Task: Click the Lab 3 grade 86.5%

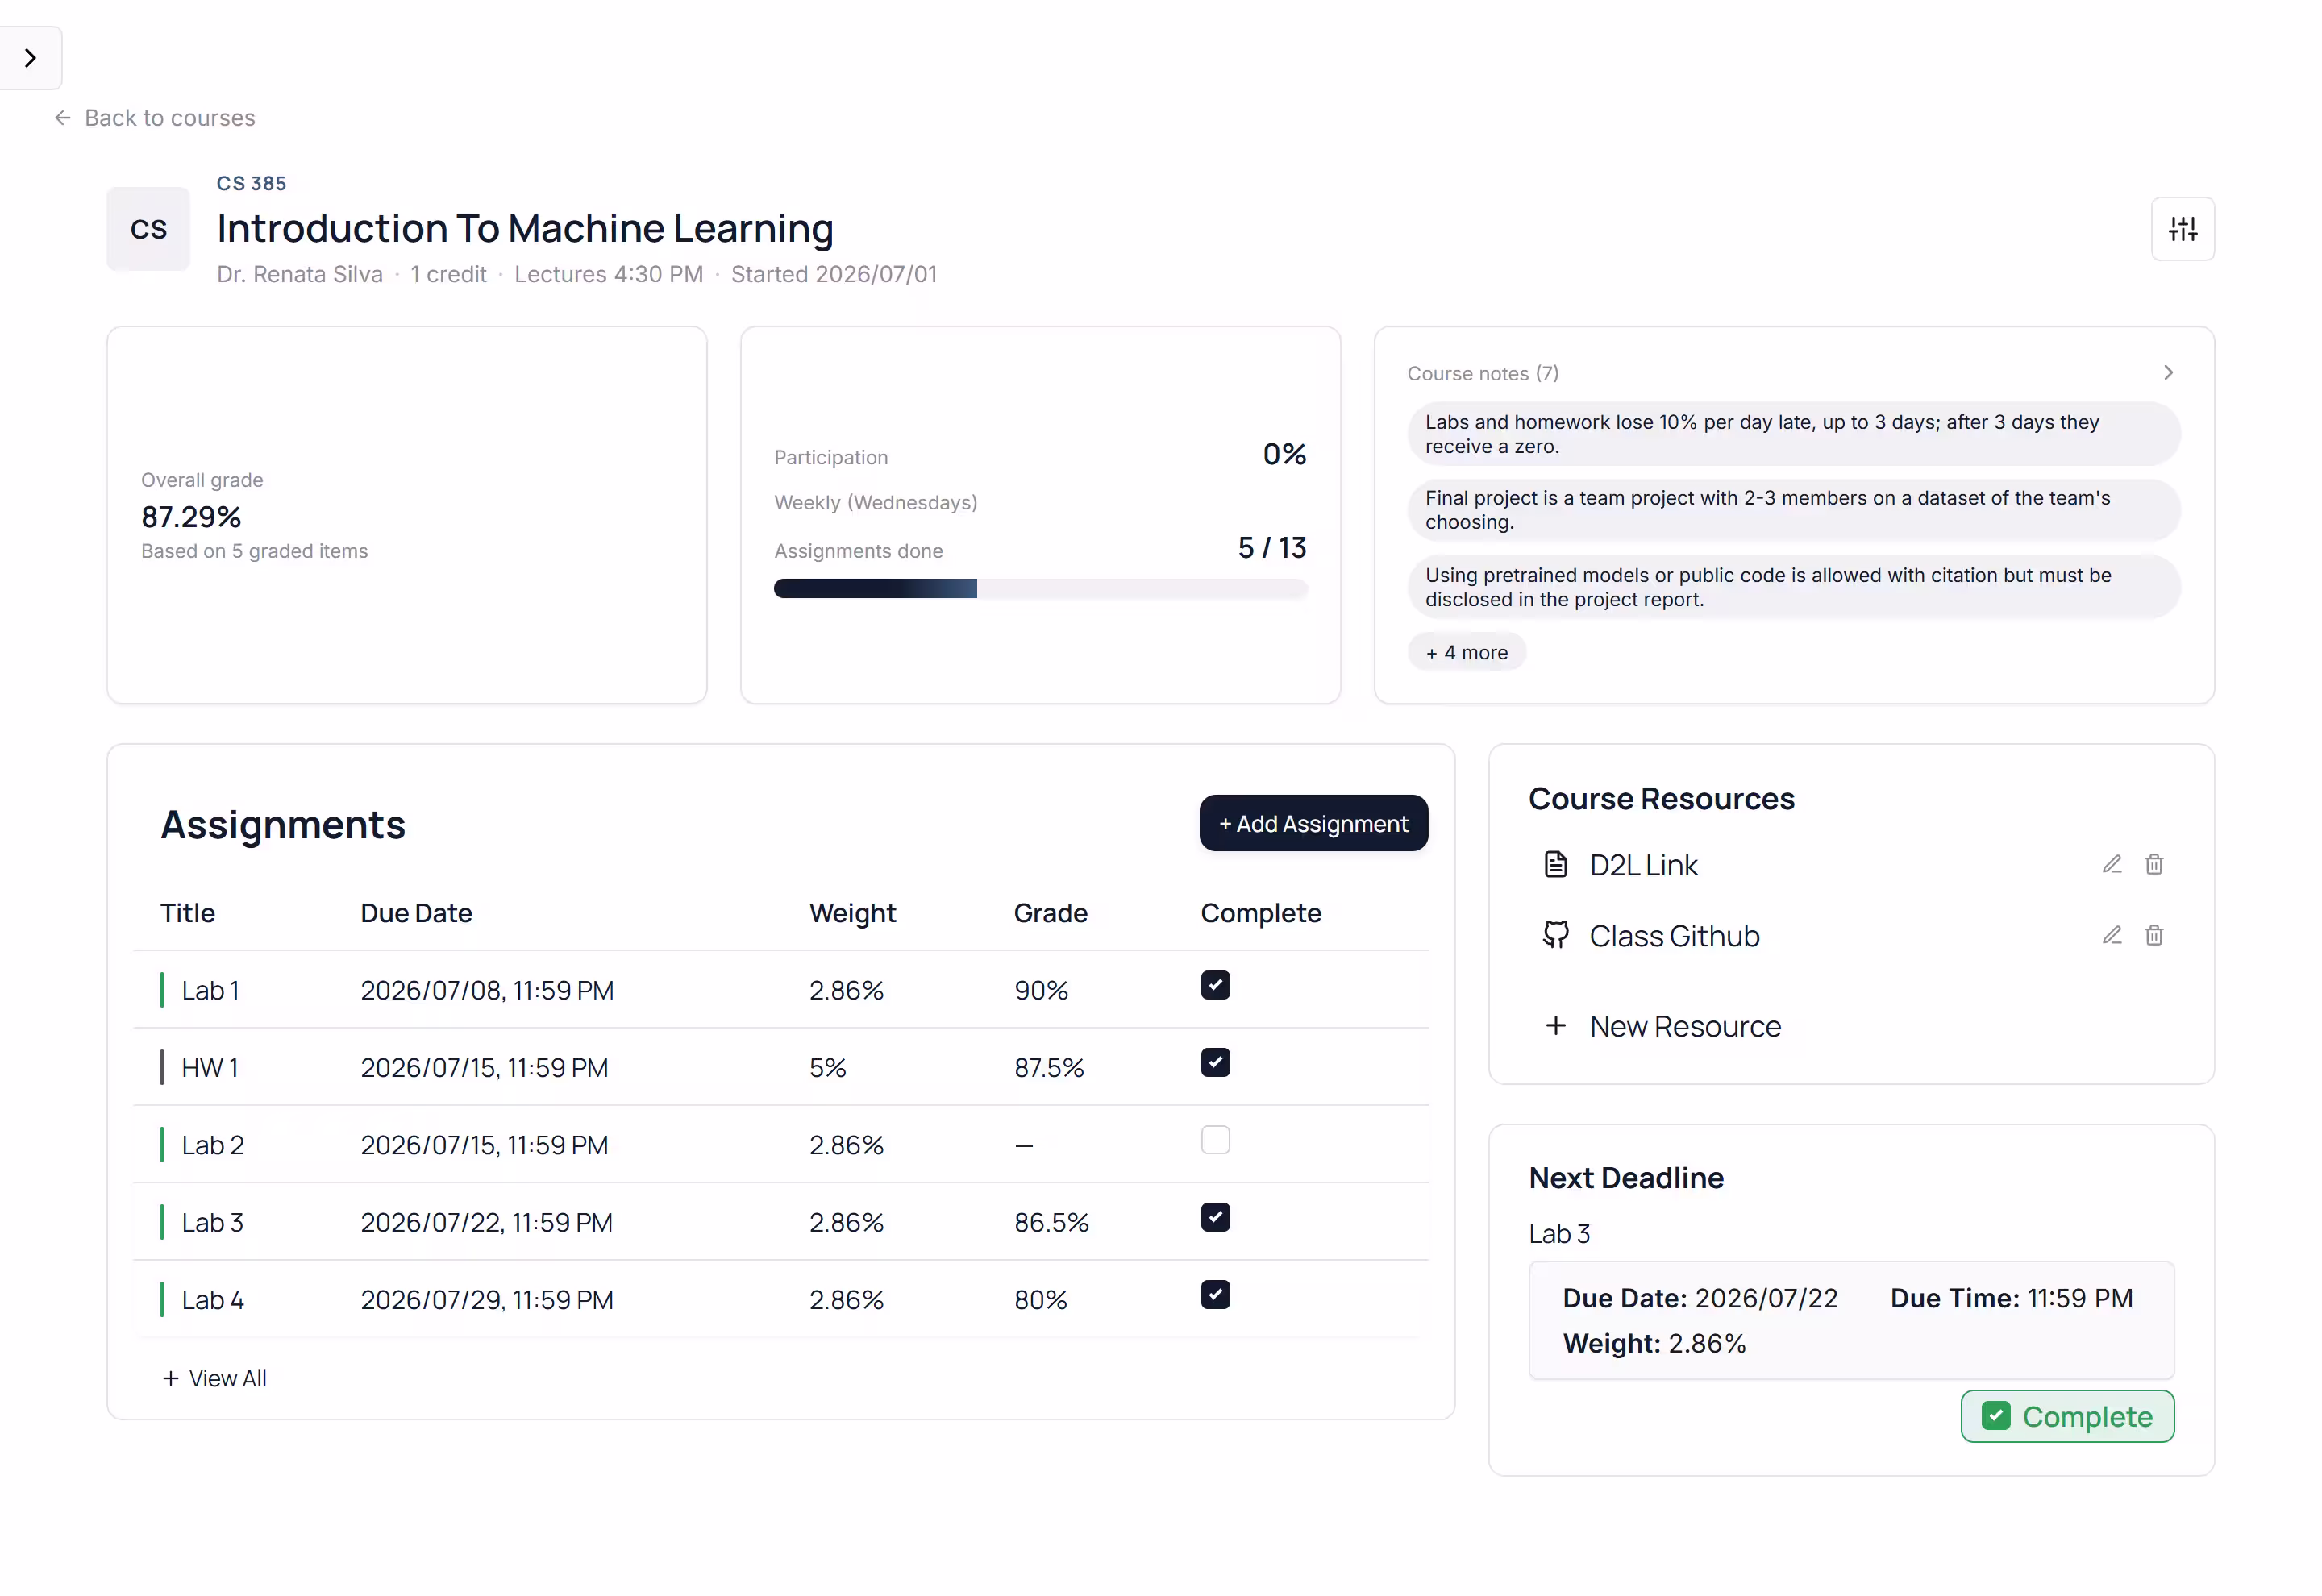Action: pyautogui.click(x=1051, y=1222)
